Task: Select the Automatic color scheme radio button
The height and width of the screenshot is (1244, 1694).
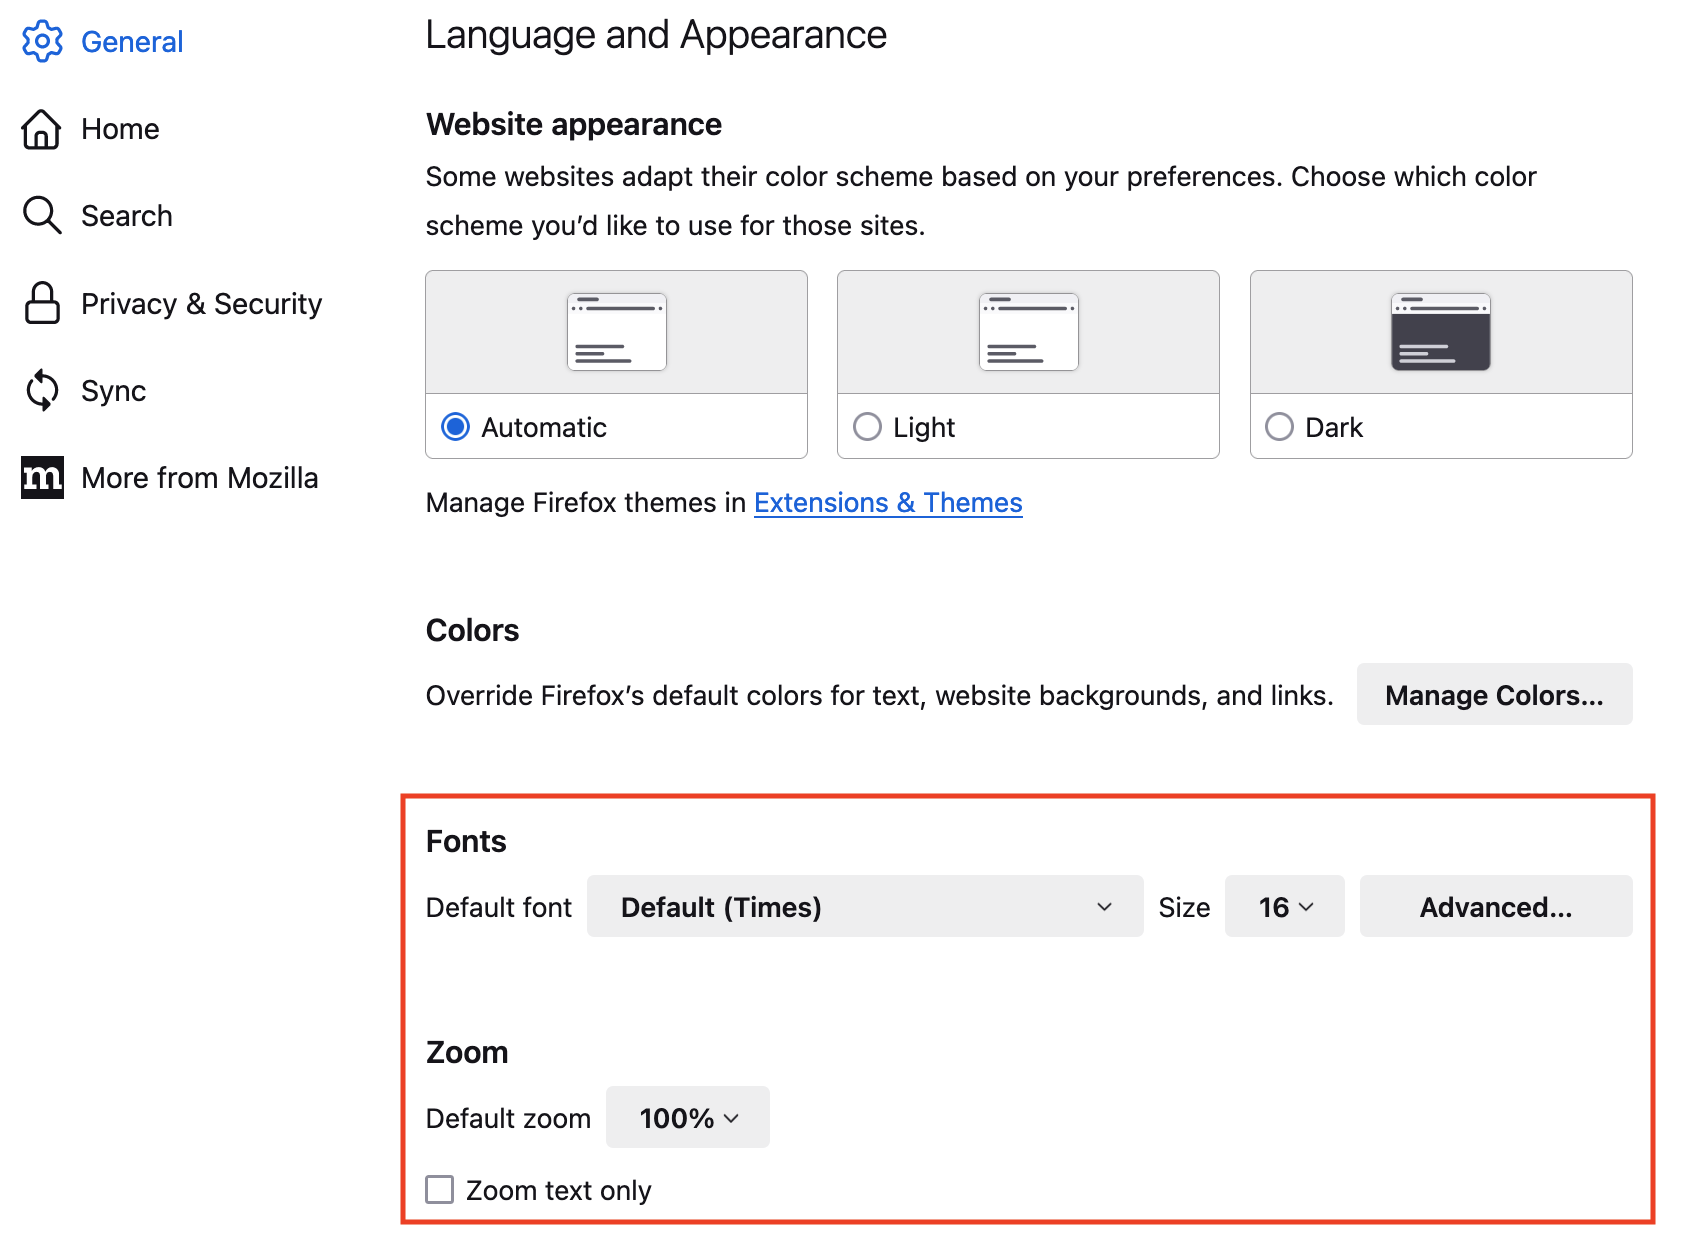Action: [455, 427]
